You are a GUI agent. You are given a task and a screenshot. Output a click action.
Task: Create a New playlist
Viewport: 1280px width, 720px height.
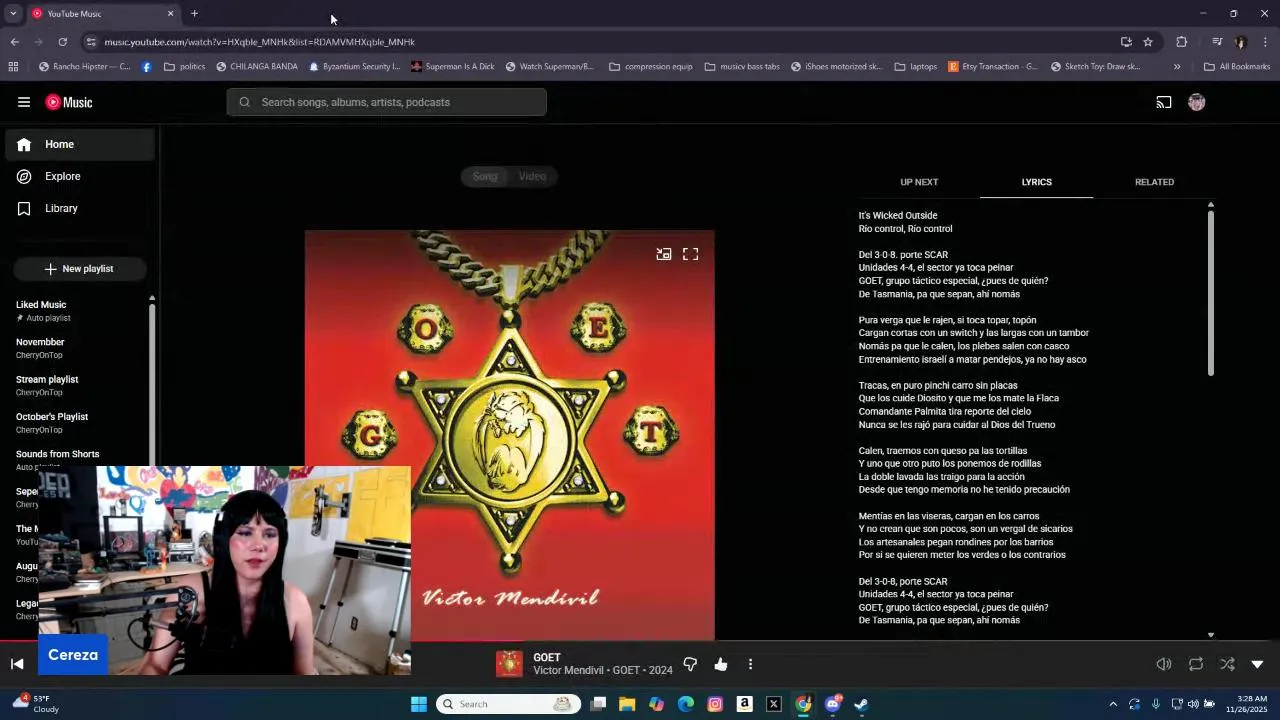pos(80,269)
